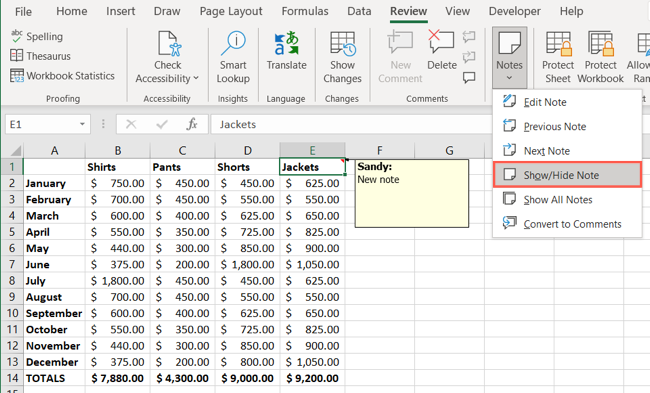Expand the Check Accessibility dropdown arrow
650x393 pixels.
[196, 78]
